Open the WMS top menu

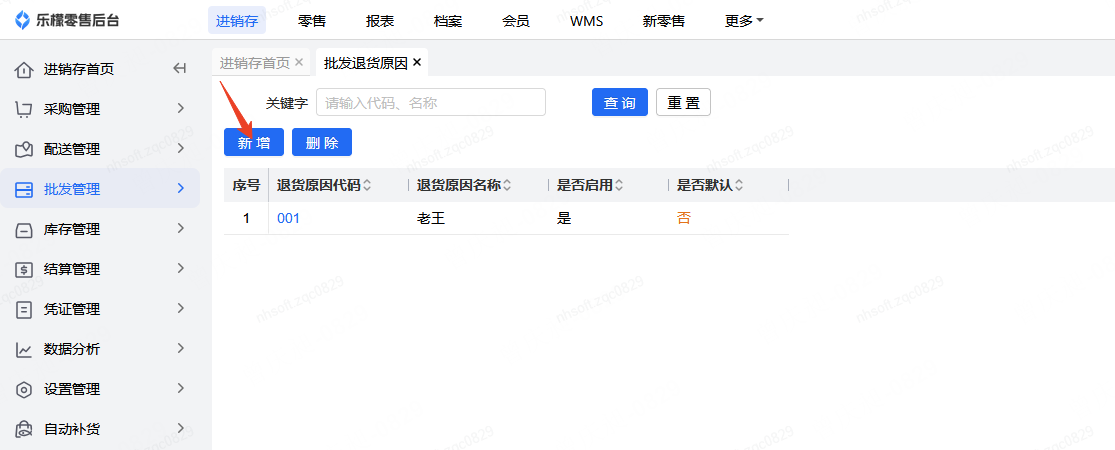(x=587, y=21)
